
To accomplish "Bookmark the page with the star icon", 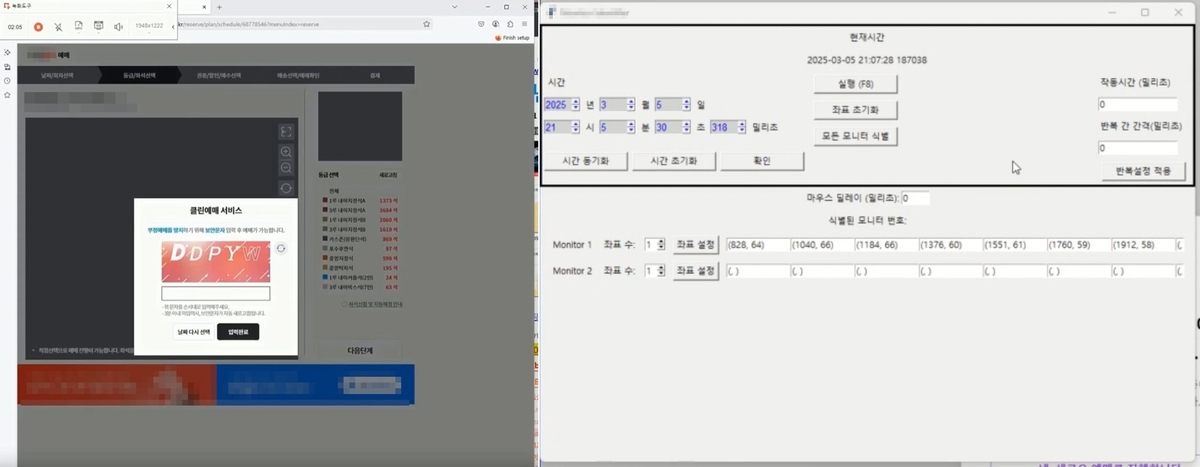I will [x=427, y=23].
